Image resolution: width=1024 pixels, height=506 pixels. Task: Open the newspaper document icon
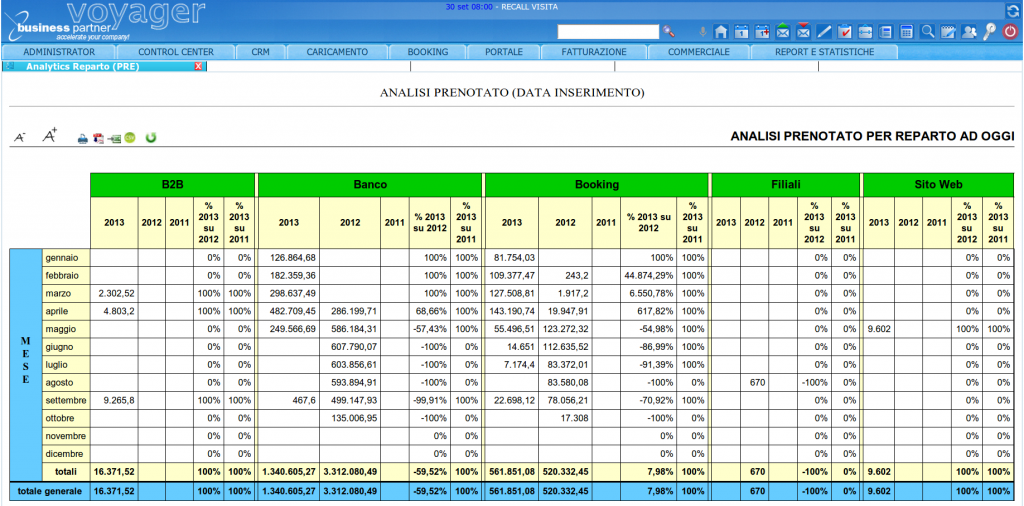coord(886,31)
